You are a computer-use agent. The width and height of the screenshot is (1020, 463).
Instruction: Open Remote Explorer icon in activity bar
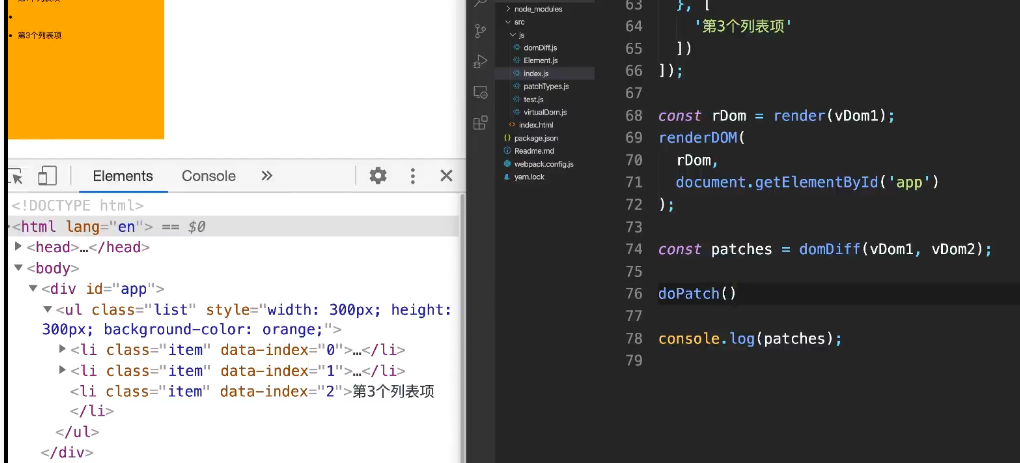(480, 92)
